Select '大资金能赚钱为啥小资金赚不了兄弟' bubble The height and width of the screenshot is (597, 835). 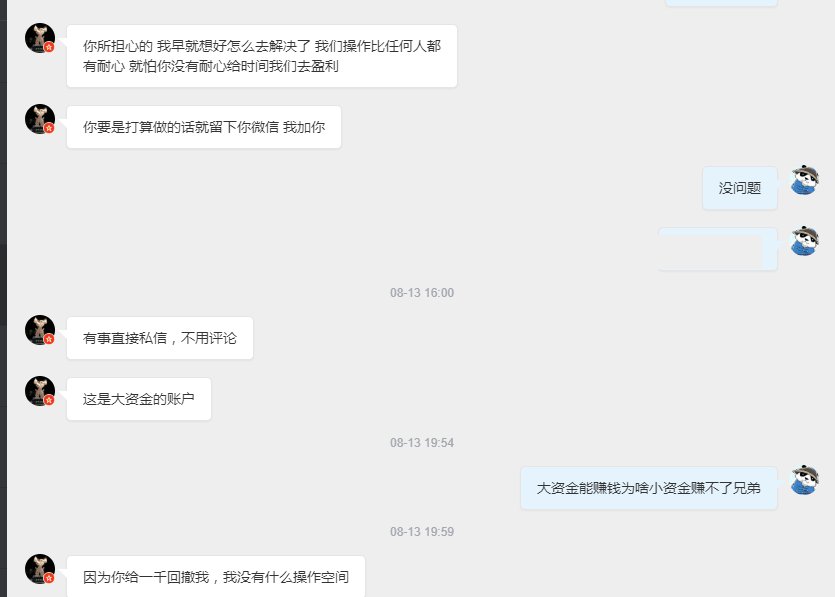[649, 488]
